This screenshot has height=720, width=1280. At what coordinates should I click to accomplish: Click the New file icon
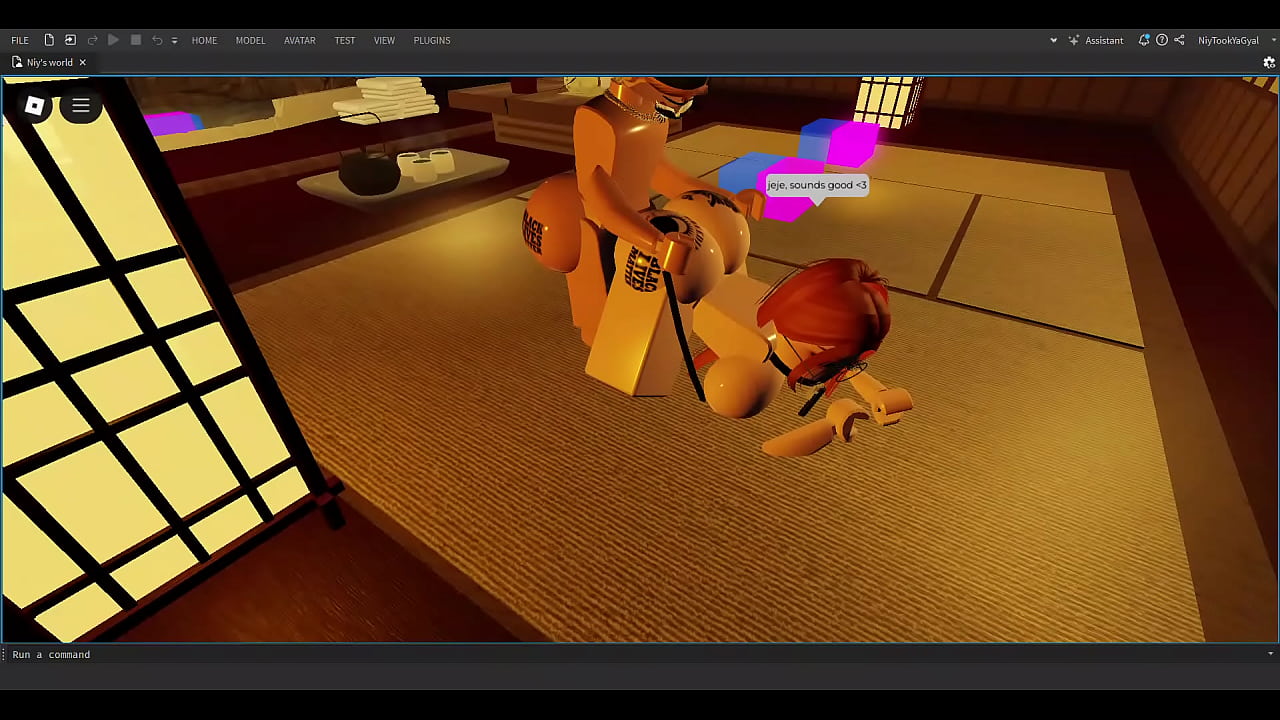click(x=49, y=40)
